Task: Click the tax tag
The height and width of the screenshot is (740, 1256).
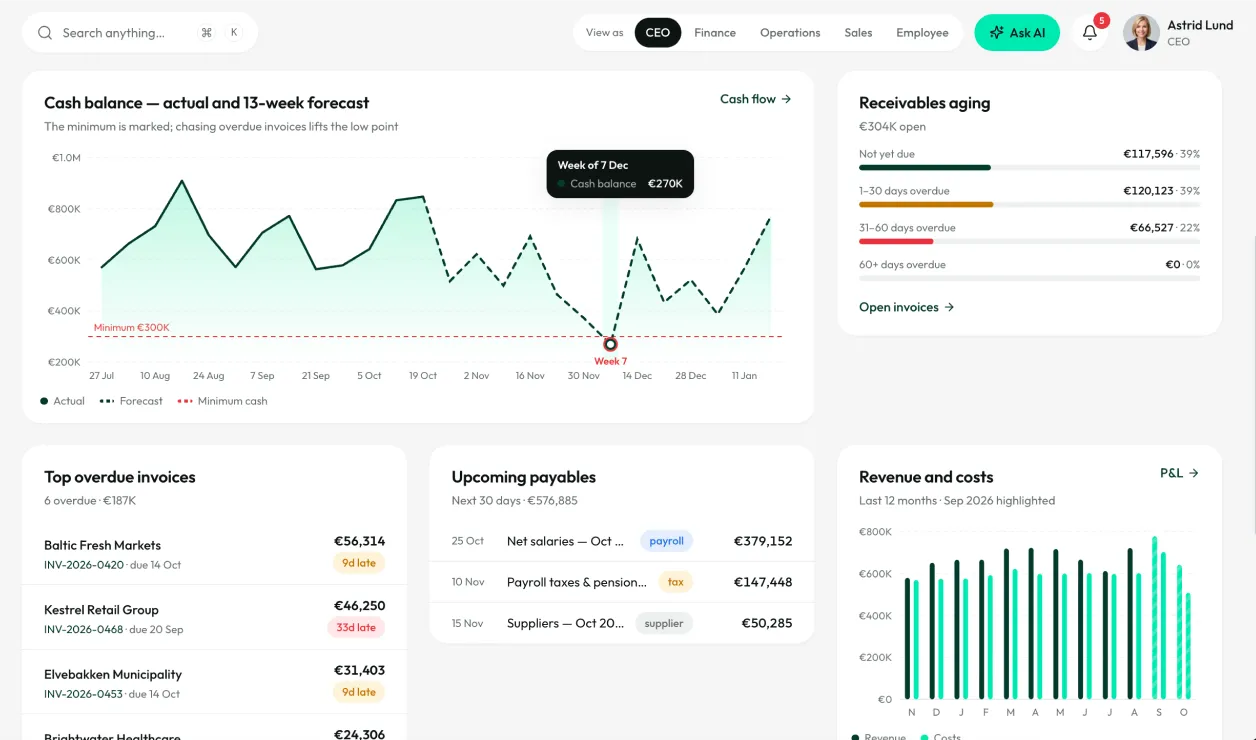Action: coord(675,582)
